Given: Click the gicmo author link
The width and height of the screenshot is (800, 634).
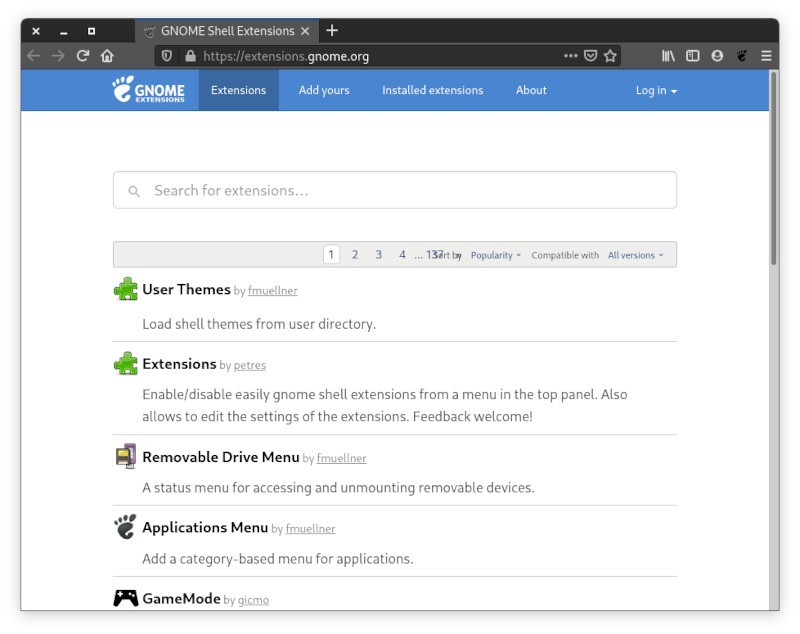Looking at the screenshot, I should 253,599.
